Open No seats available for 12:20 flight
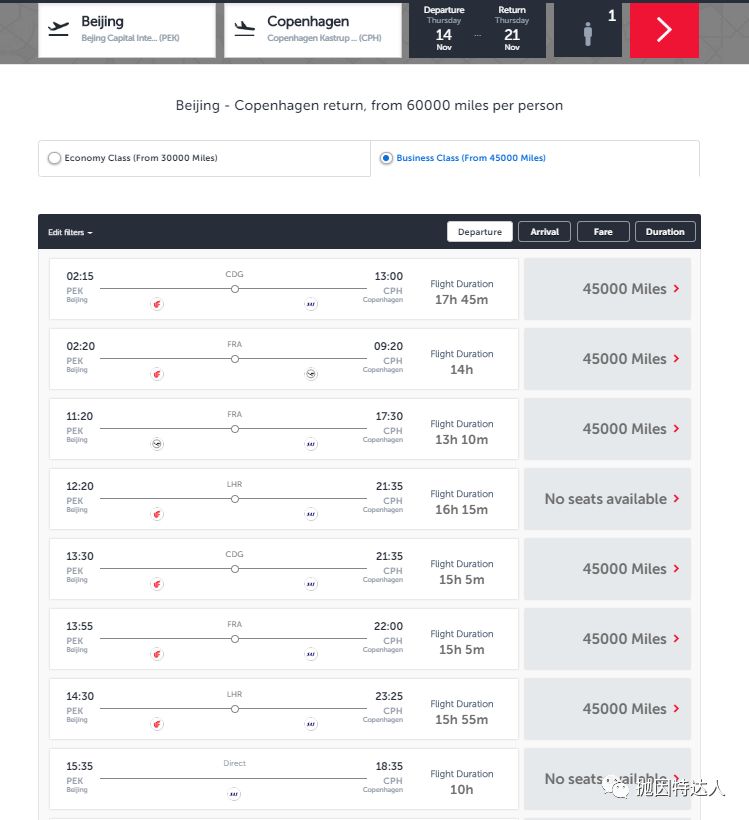The height and width of the screenshot is (820, 749). tap(607, 499)
